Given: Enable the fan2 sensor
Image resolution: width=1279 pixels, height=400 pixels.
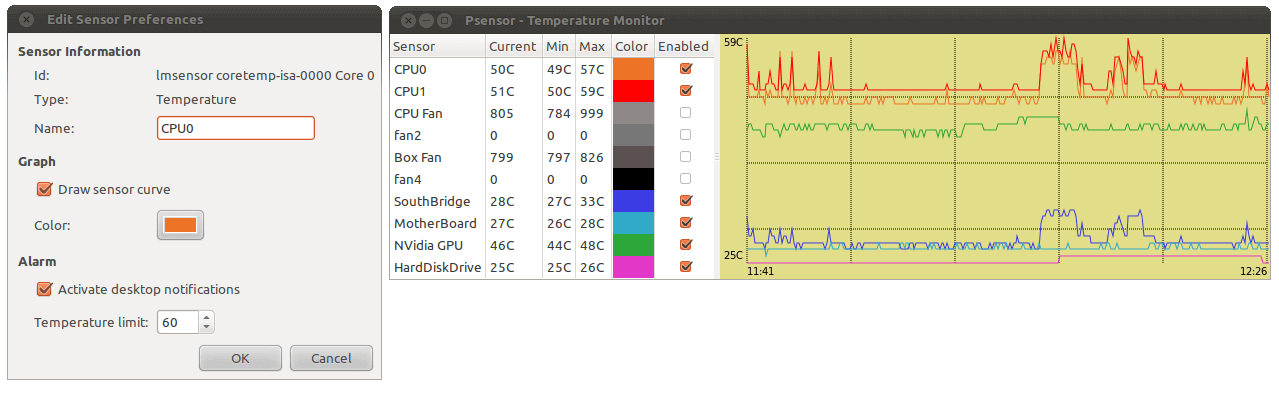Looking at the screenshot, I should tap(685, 135).
